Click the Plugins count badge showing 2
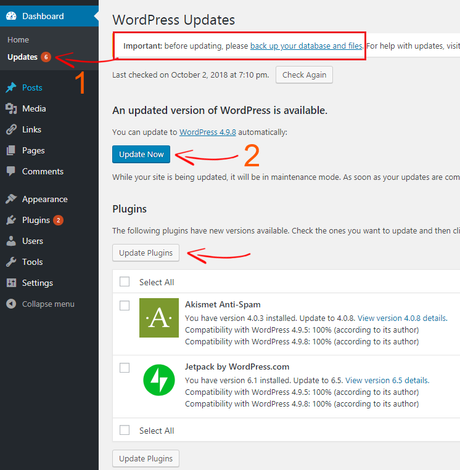 58,220
